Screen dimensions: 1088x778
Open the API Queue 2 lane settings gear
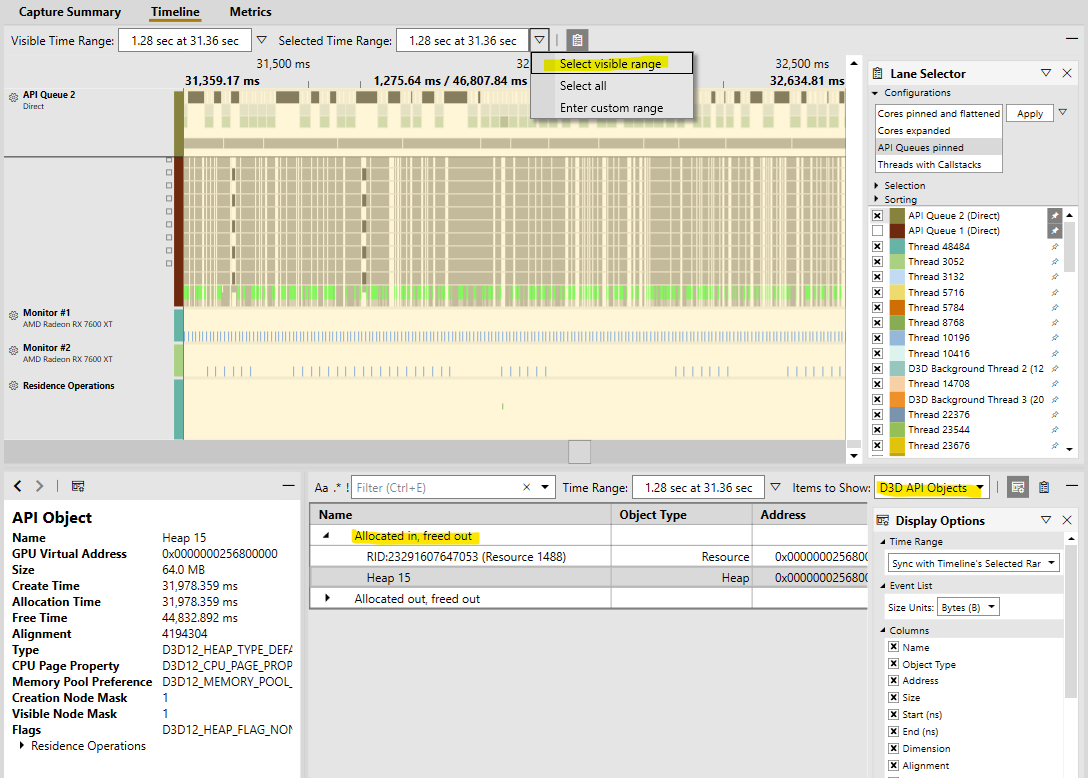click(13, 98)
